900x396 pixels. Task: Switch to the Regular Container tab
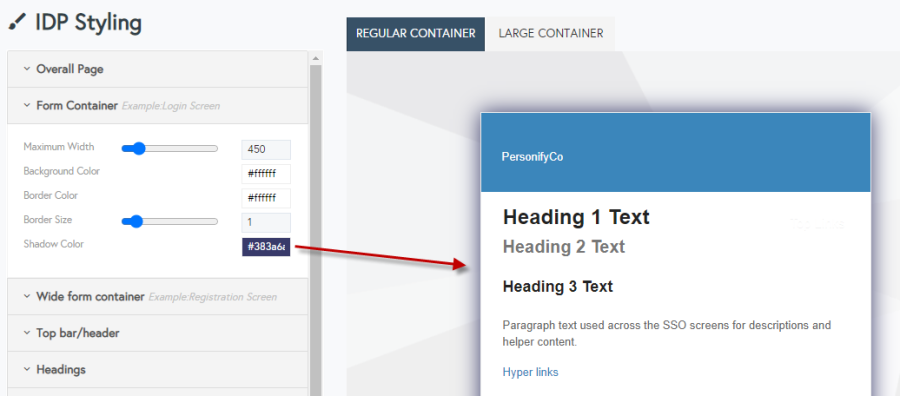tap(416, 34)
